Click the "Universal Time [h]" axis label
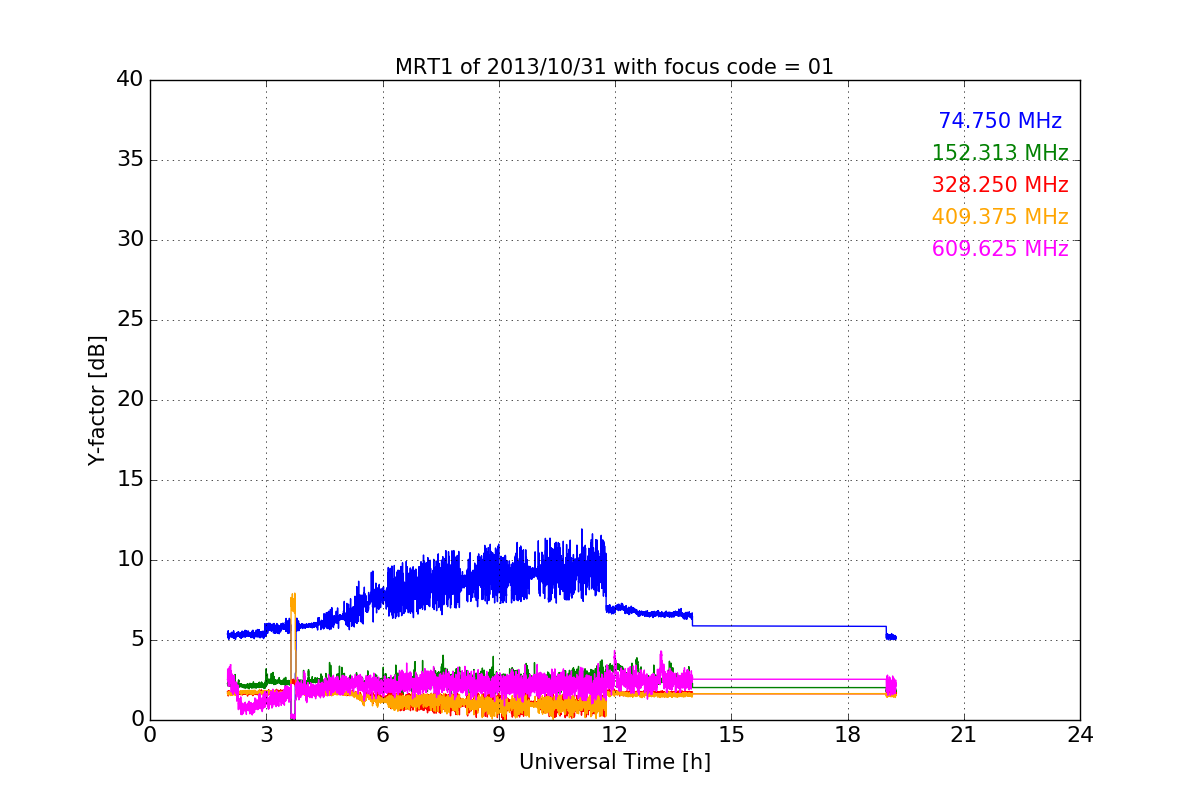 click(614, 762)
